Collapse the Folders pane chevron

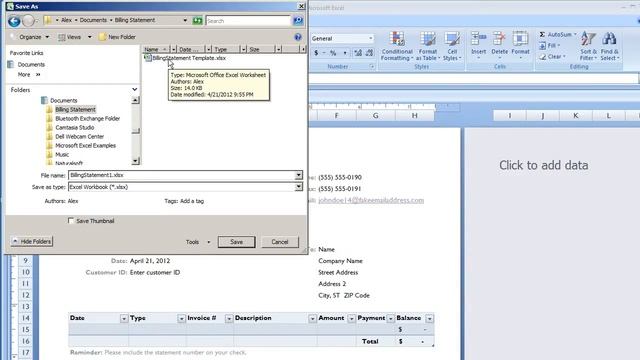click(x=135, y=89)
